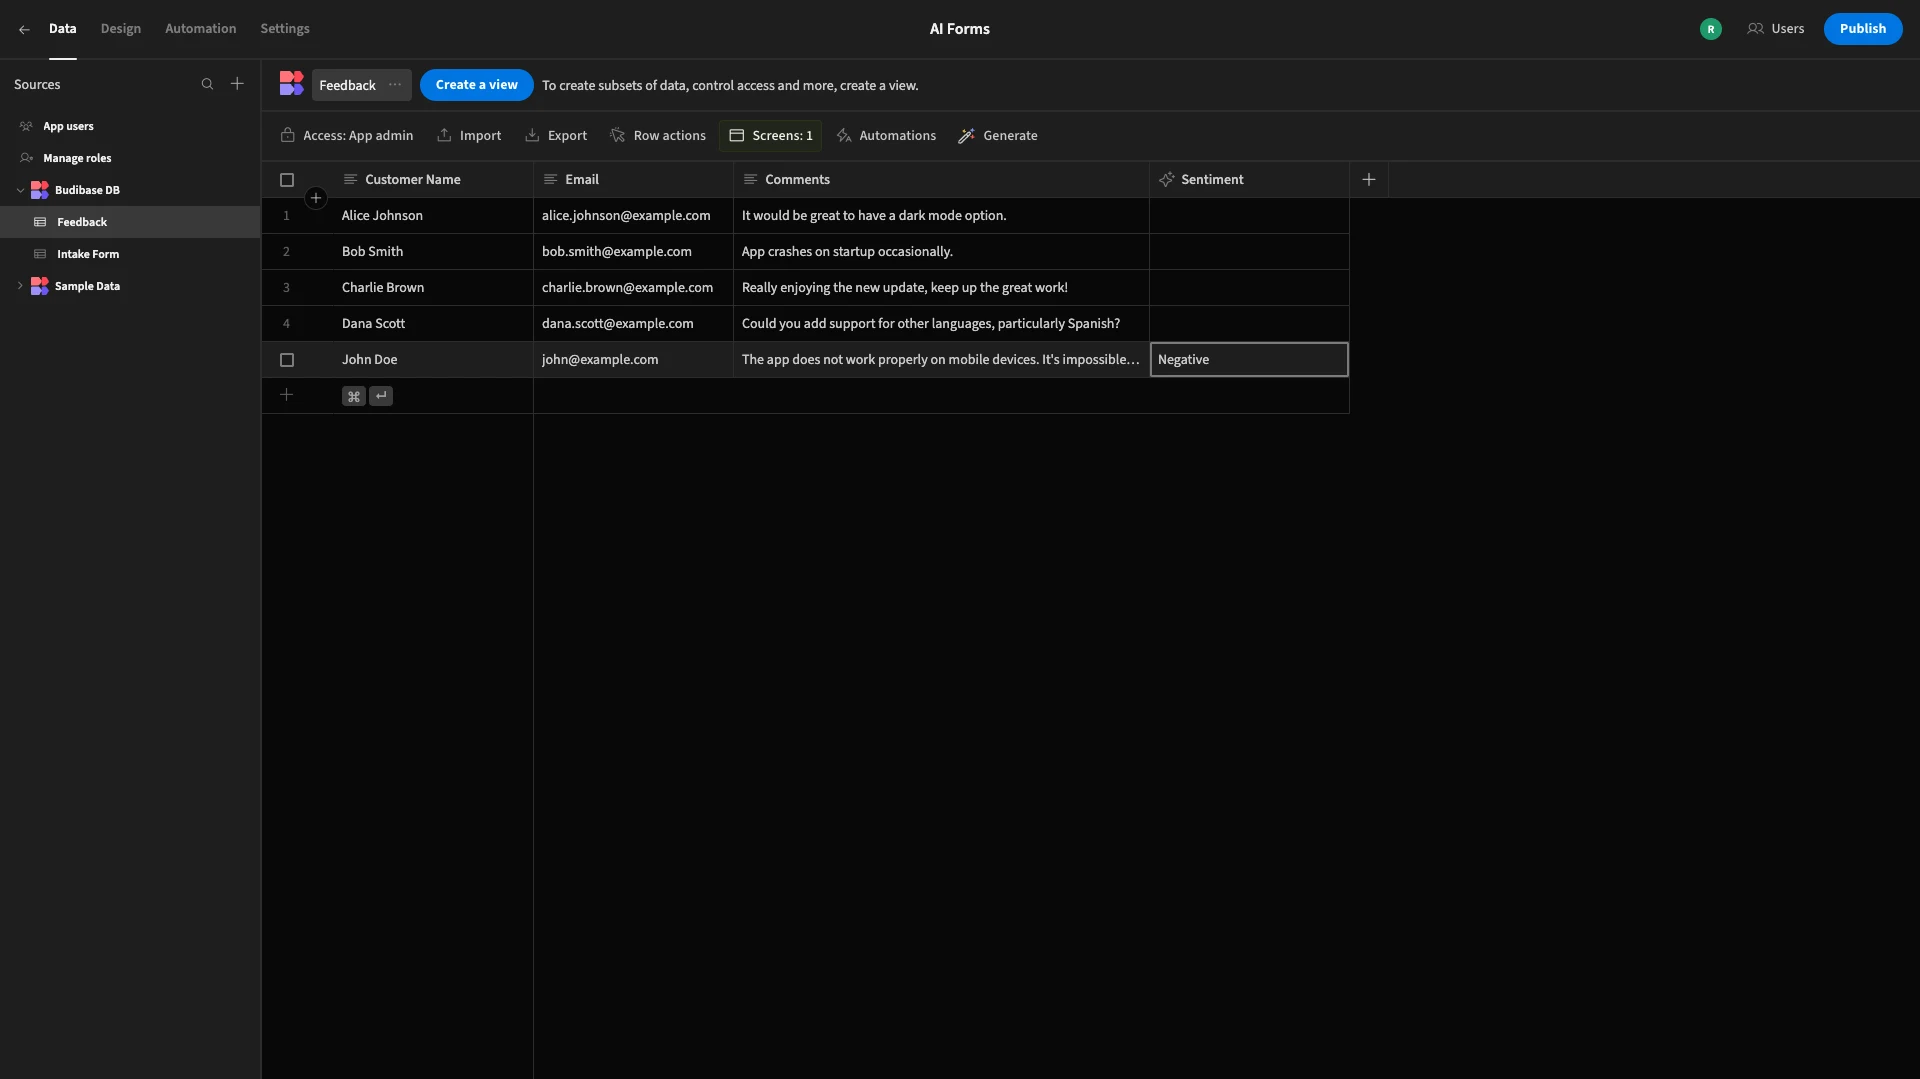
Task: Open the Screens: 1 dropdown
Action: tap(770, 135)
